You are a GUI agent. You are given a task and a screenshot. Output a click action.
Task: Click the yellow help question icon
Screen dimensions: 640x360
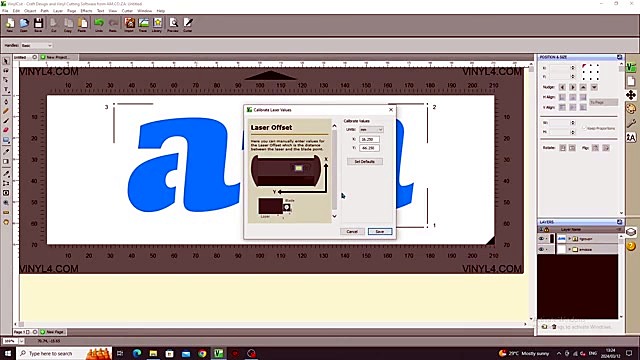coord(631,246)
